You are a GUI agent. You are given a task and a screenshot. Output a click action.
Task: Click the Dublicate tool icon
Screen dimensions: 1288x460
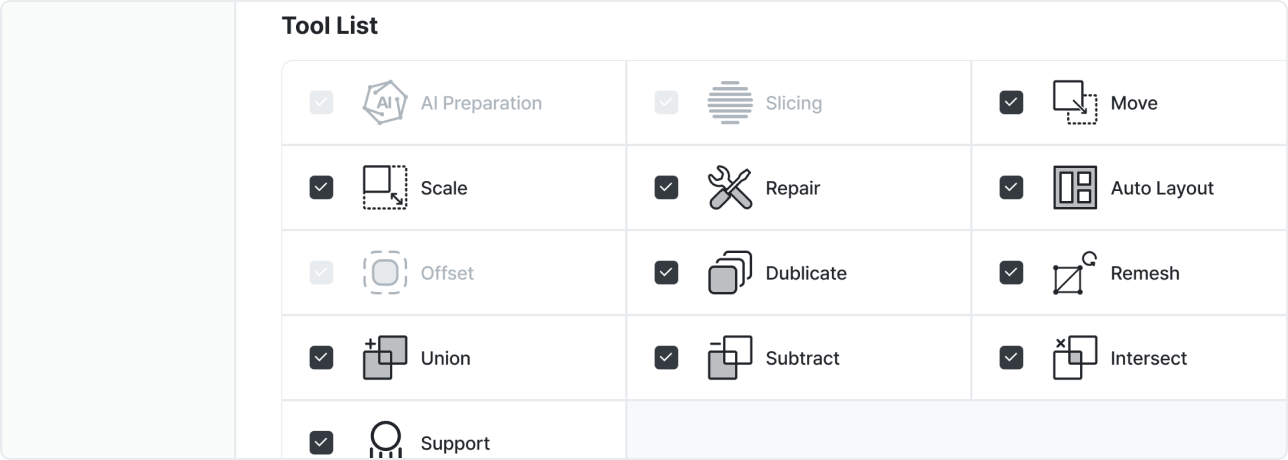click(730, 273)
